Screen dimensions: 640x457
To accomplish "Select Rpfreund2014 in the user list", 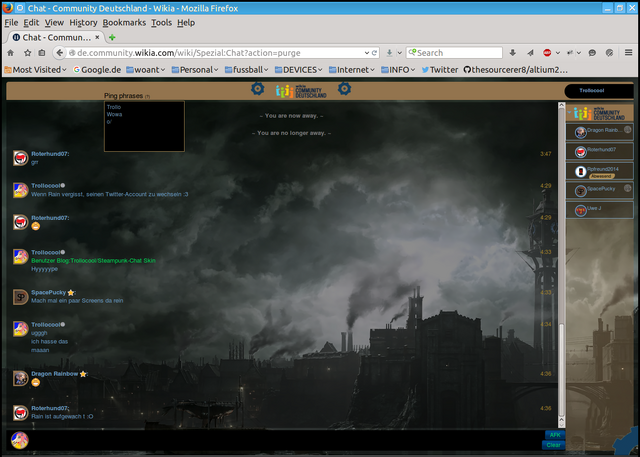I will click(599, 171).
